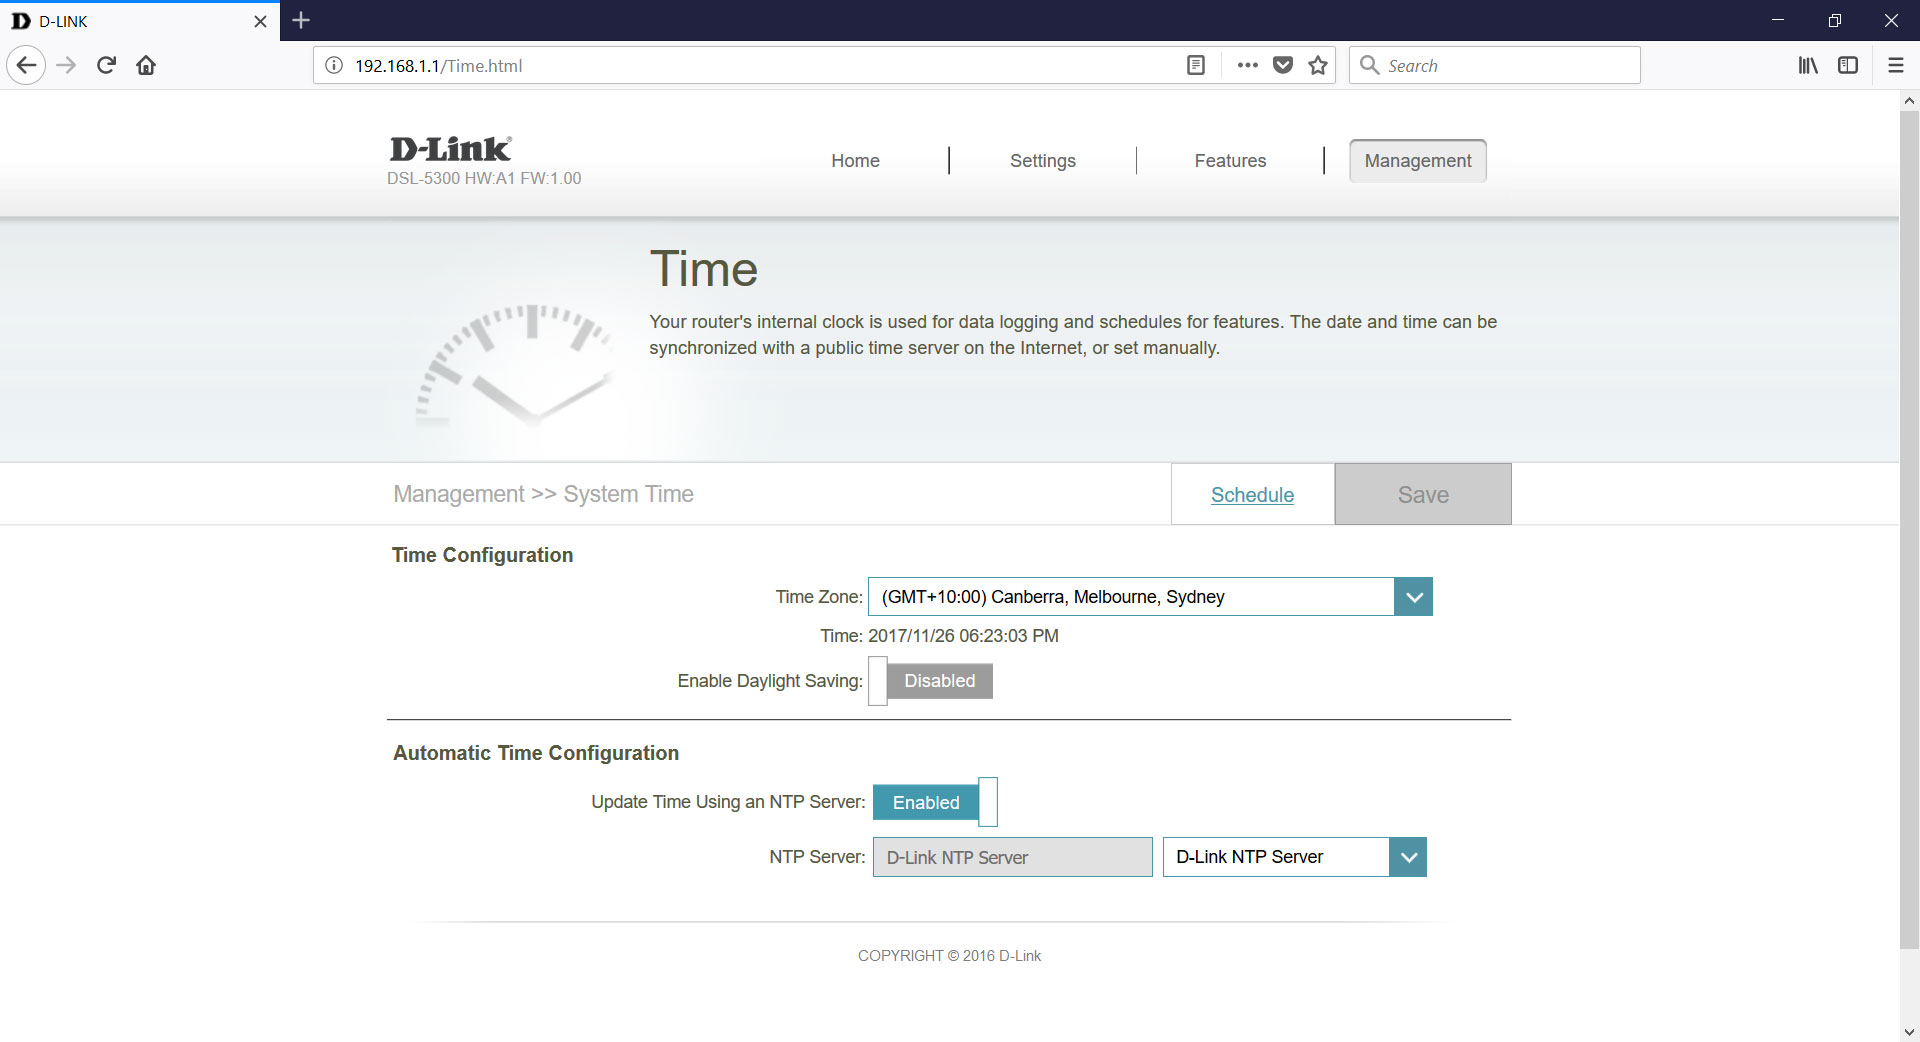Select the D-LINK browser tab
Image resolution: width=1920 pixels, height=1042 pixels.
tap(140, 21)
